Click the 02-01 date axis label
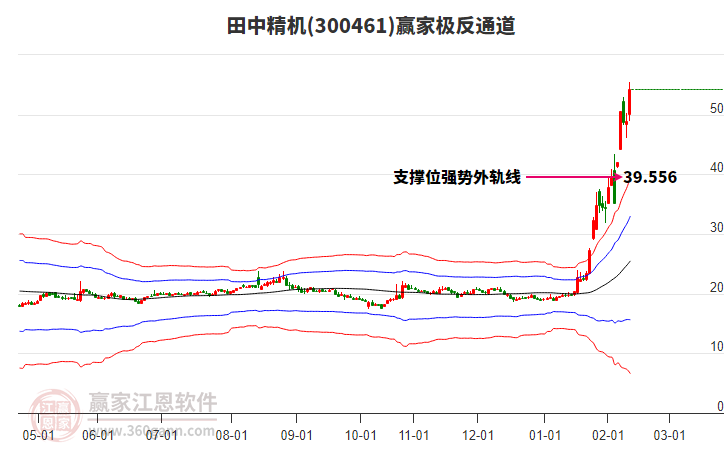This screenshot has height=450, width=726. pyautogui.click(x=608, y=435)
